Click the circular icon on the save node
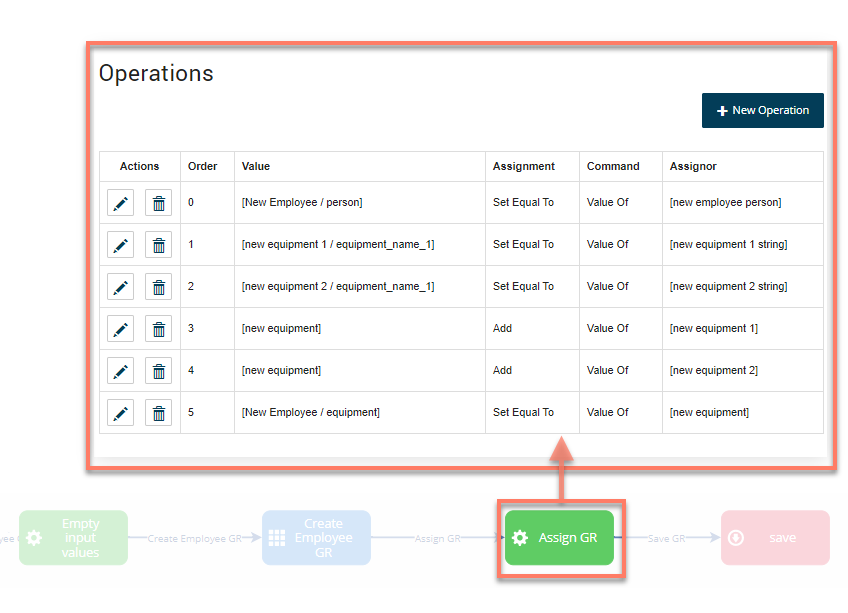Image resolution: width=848 pixels, height=613 pixels. (737, 537)
